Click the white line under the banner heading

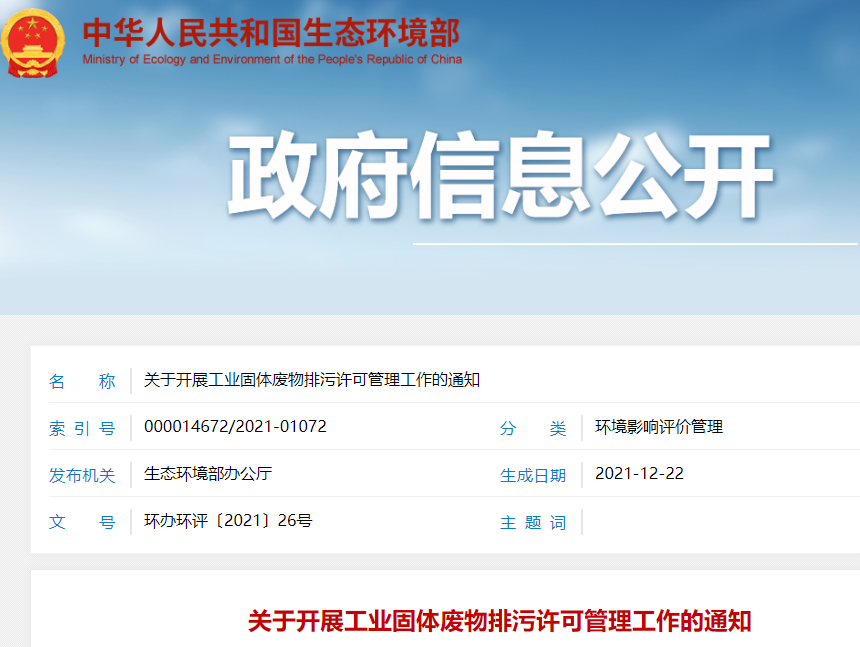click(x=635, y=243)
